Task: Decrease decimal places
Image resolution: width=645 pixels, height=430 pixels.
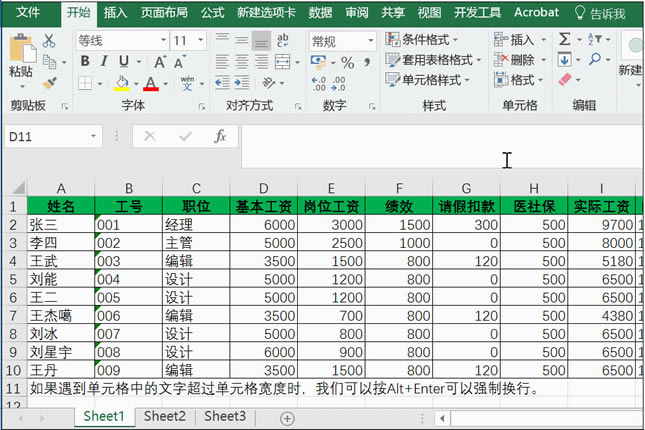Action: point(338,84)
